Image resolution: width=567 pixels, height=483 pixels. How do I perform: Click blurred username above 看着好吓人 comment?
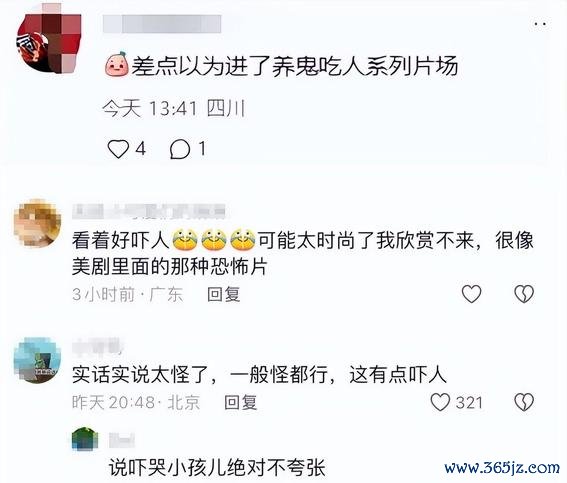click(x=149, y=211)
